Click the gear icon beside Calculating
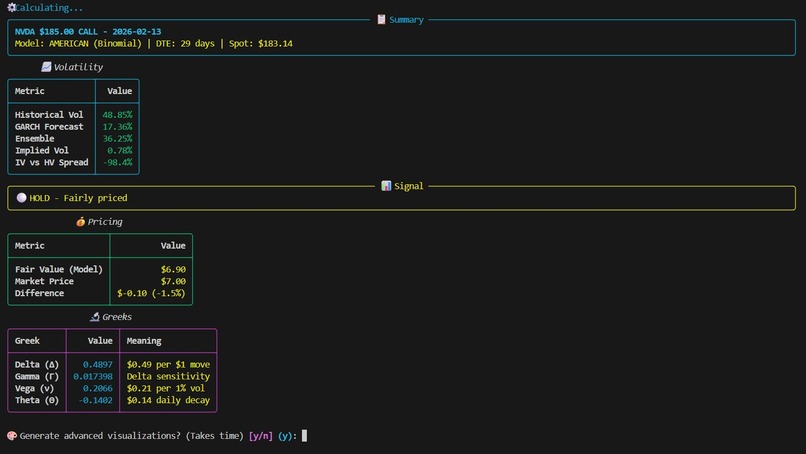Viewport: 806px width, 454px height. pyautogui.click(x=11, y=7)
